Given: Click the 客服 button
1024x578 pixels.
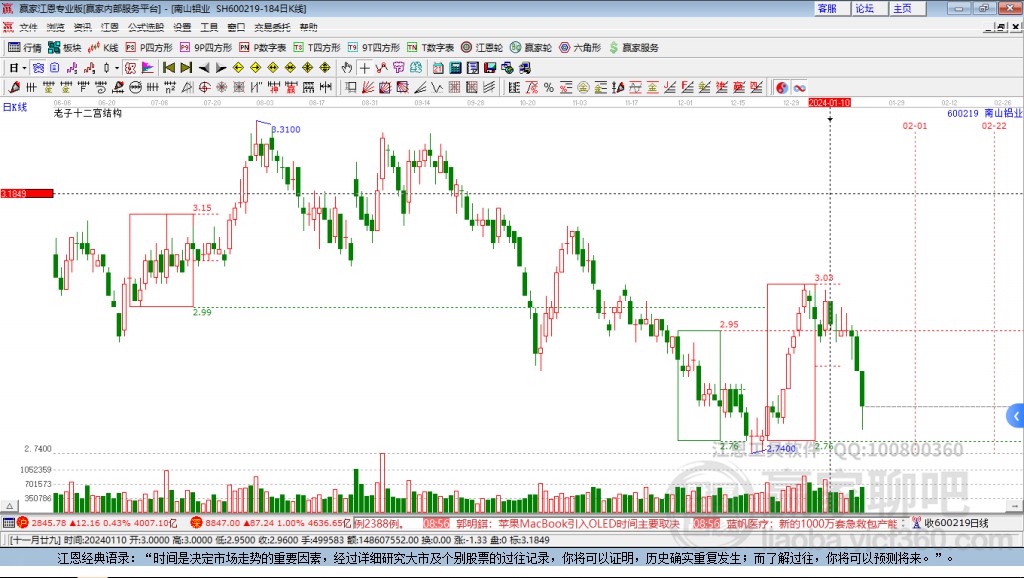Looking at the screenshot, I should (x=831, y=8).
